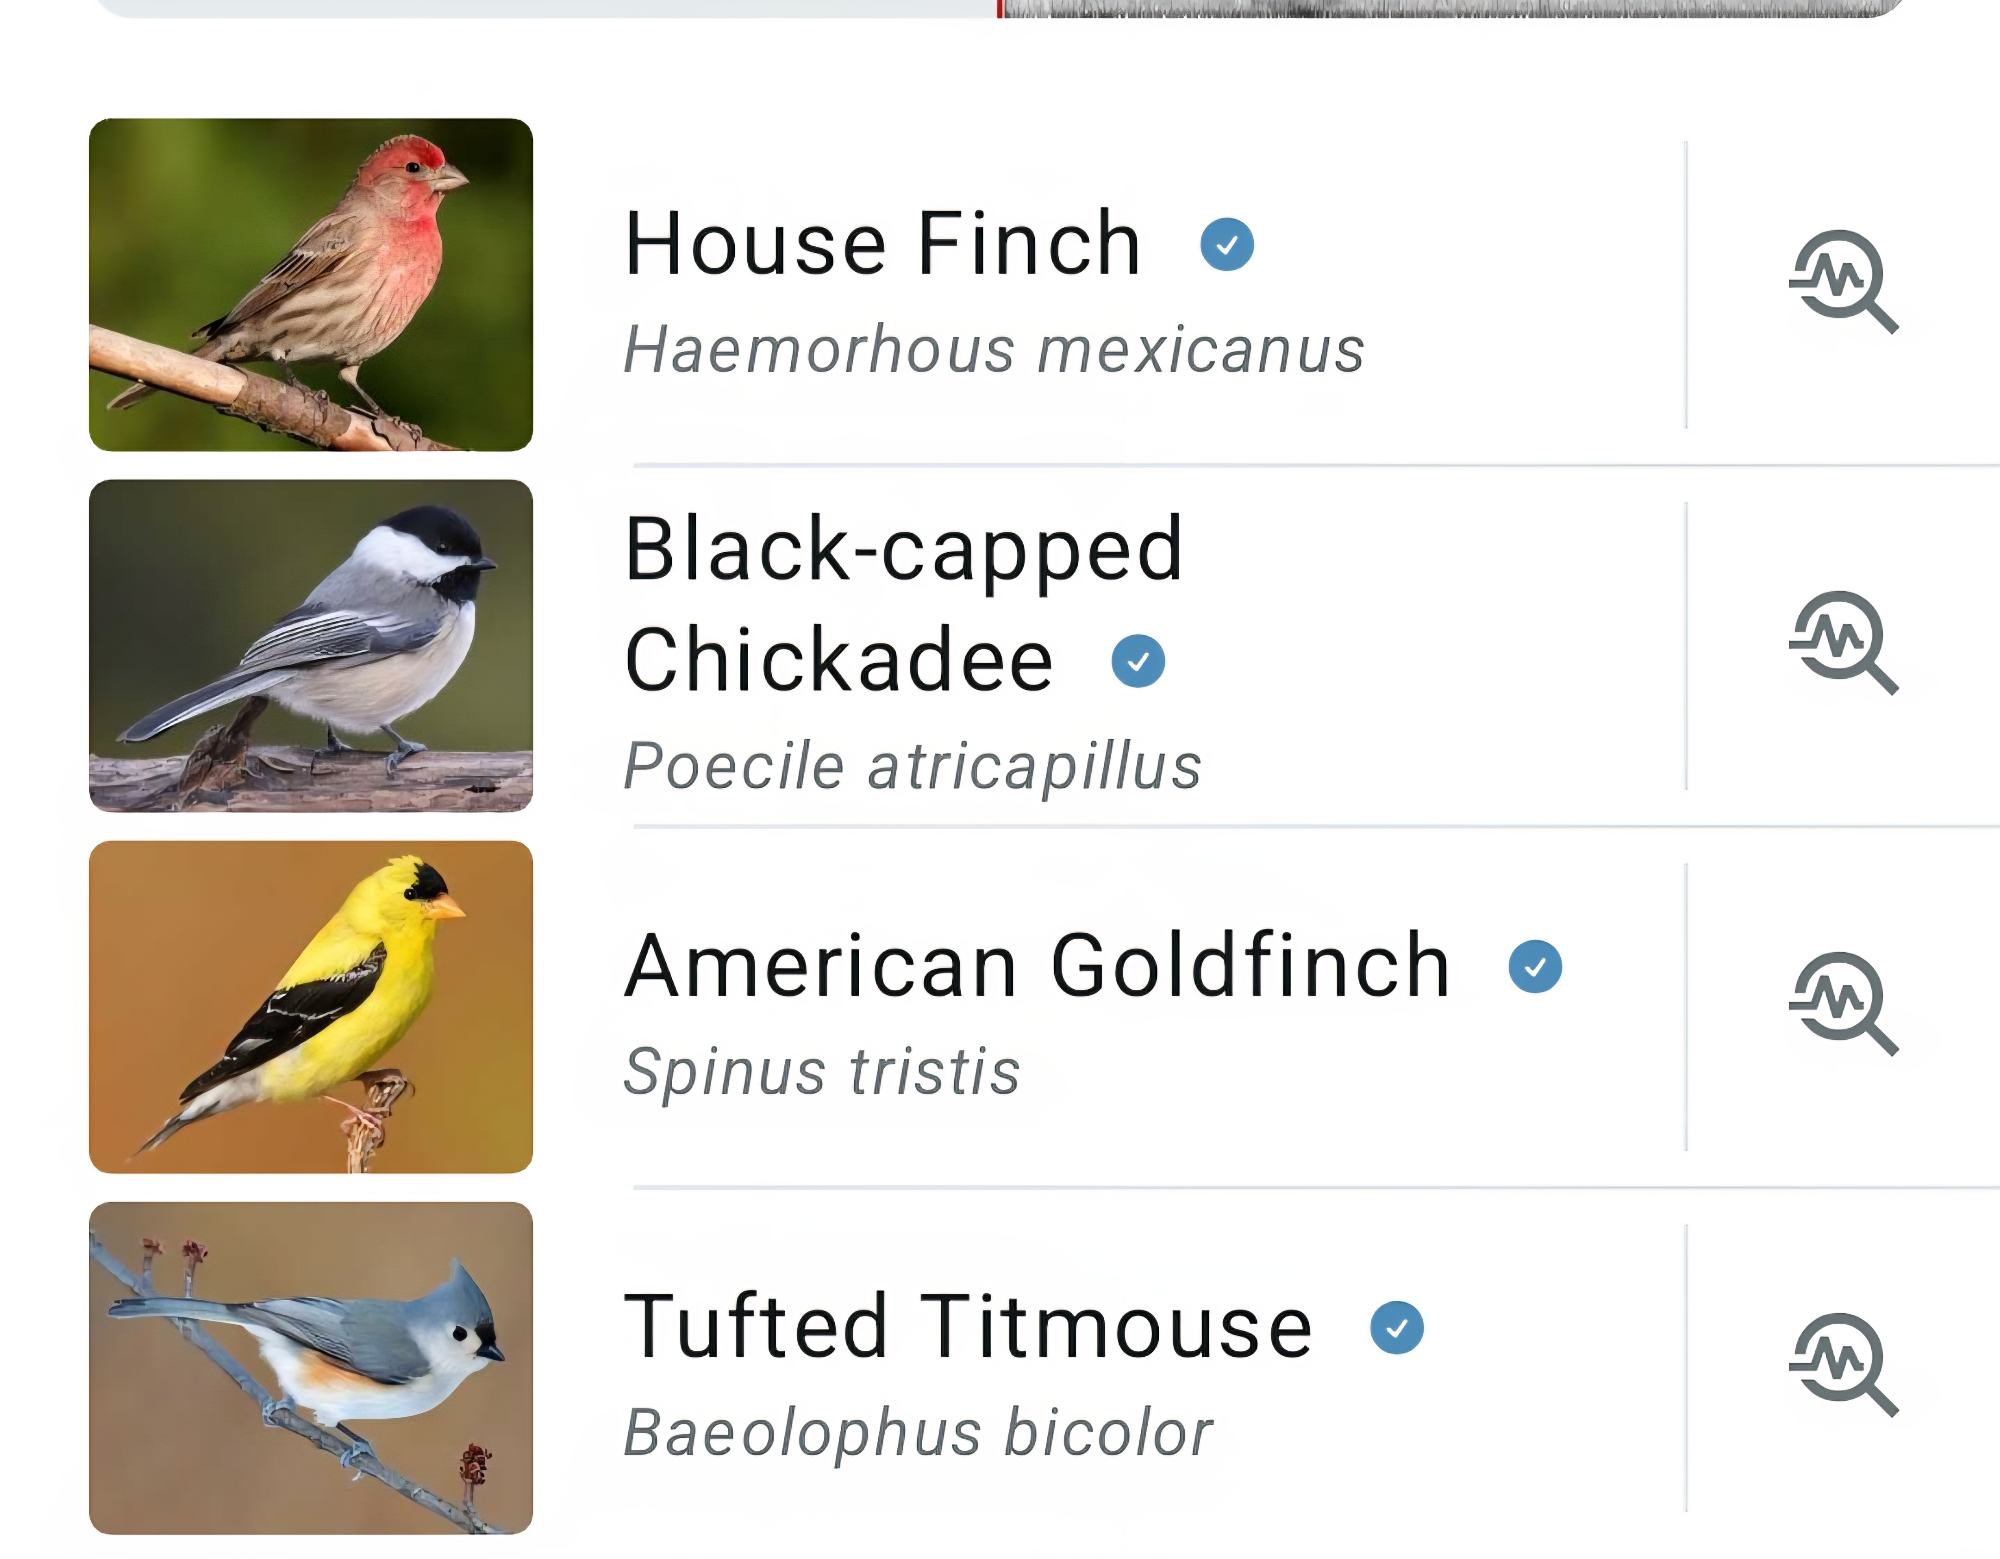The height and width of the screenshot is (1559, 2000).
Task: Click verified badge beside Tufted Titmouse
Action: point(1396,1327)
